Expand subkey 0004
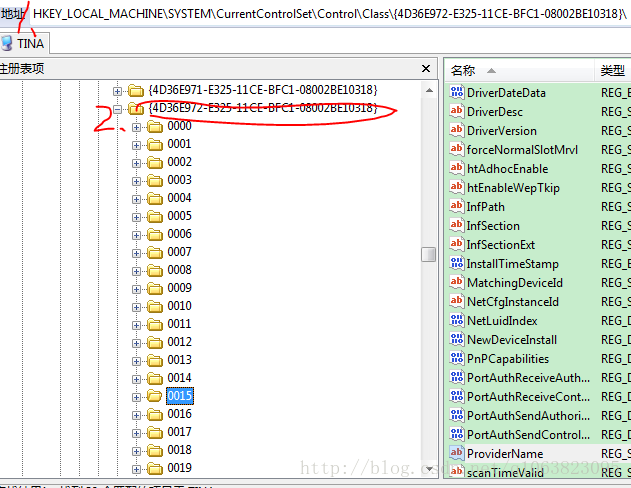This screenshot has width=631, height=488. (136, 199)
